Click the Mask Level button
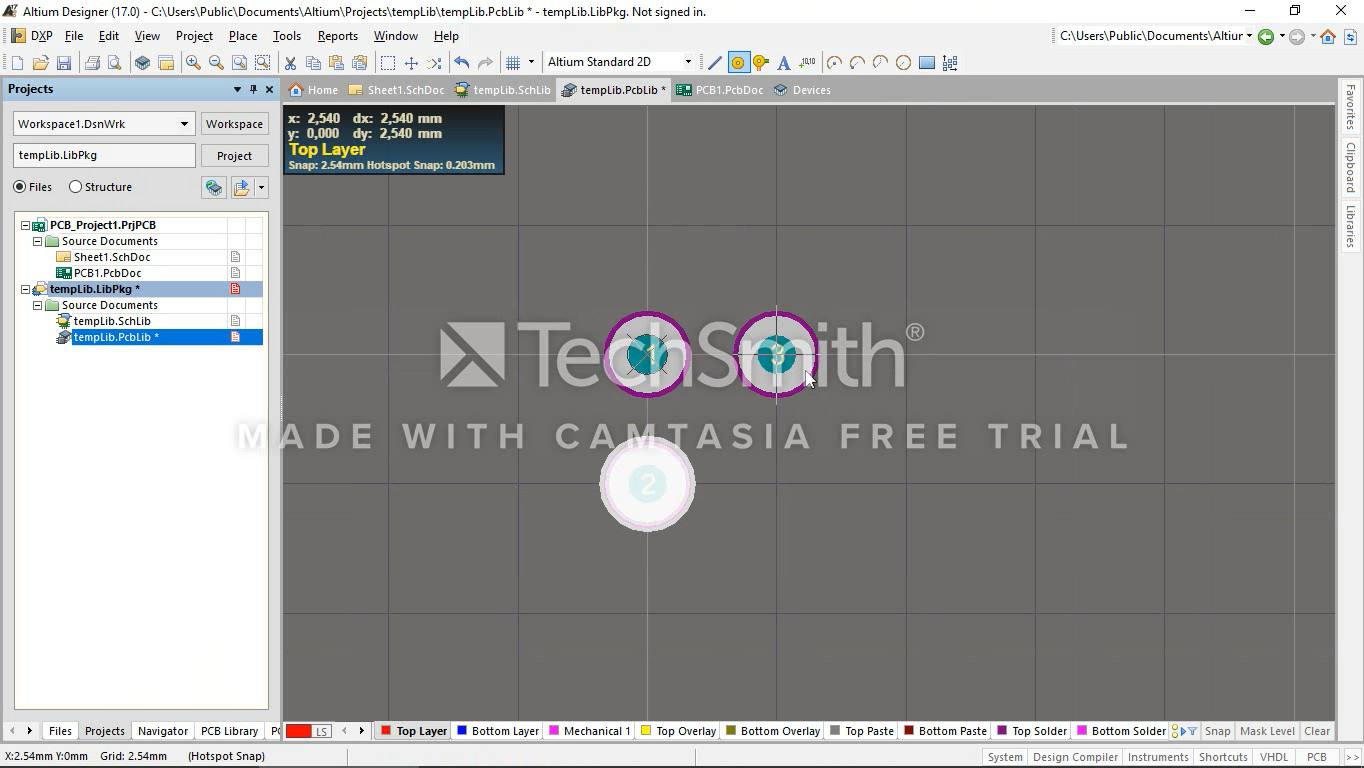Image resolution: width=1364 pixels, height=768 pixels. click(x=1267, y=731)
